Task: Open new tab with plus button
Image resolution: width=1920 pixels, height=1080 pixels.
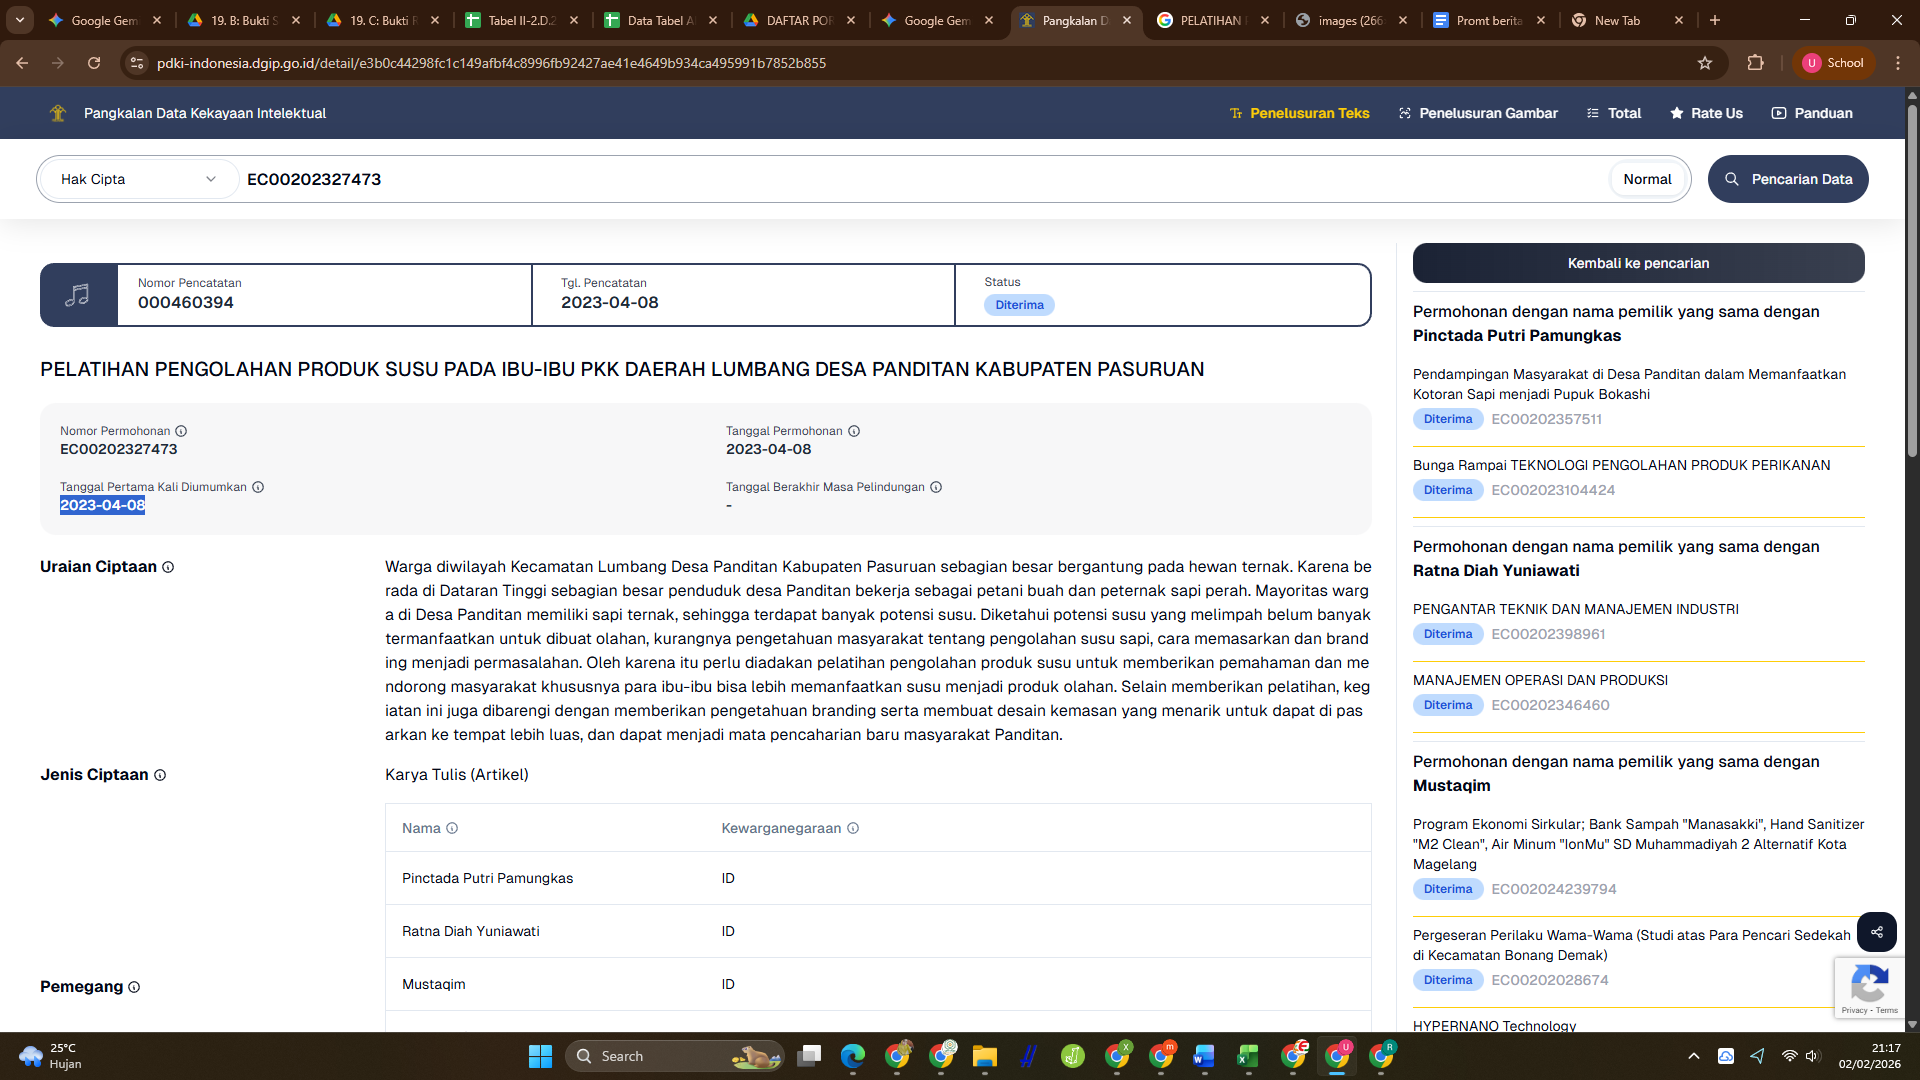Action: [1715, 20]
